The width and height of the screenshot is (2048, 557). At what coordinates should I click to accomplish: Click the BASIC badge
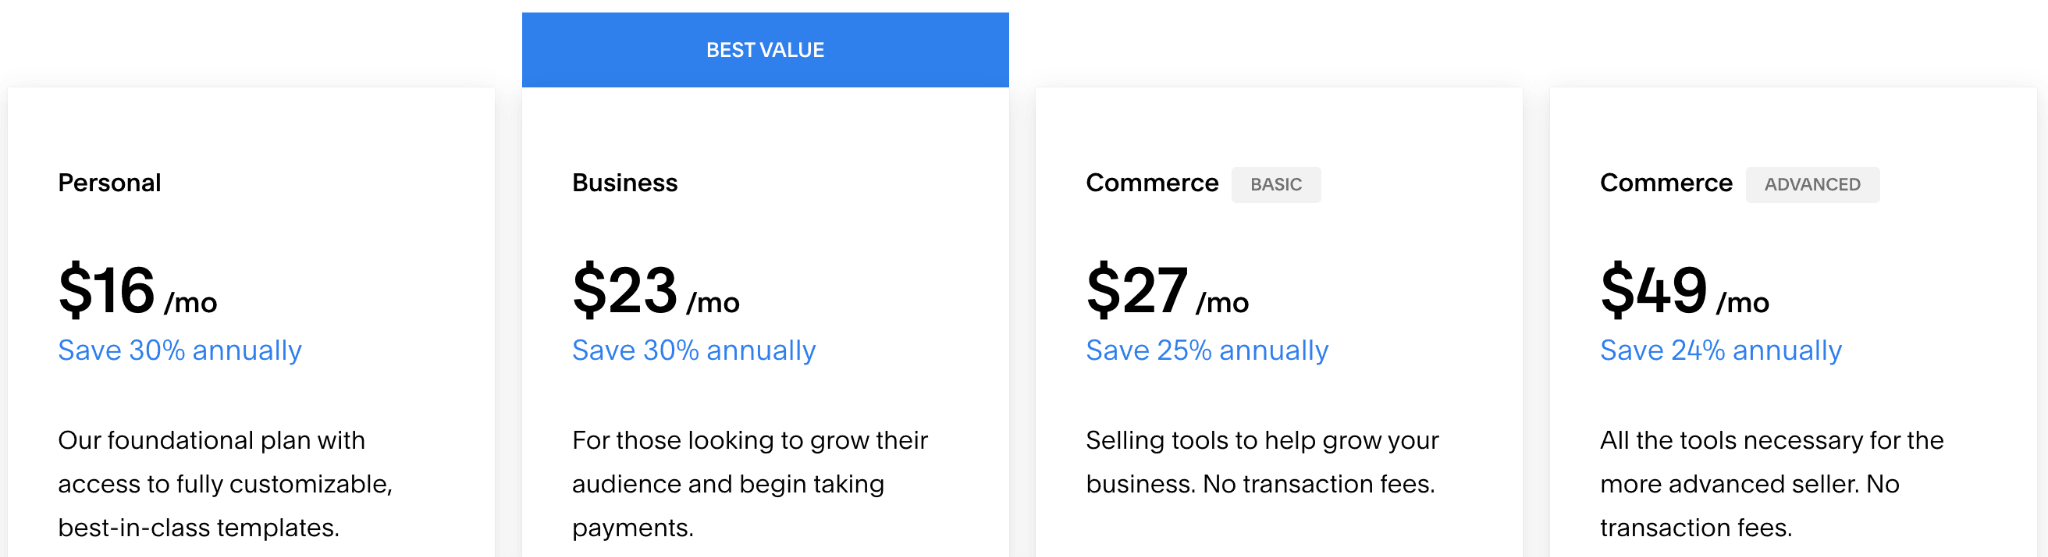click(x=1276, y=185)
